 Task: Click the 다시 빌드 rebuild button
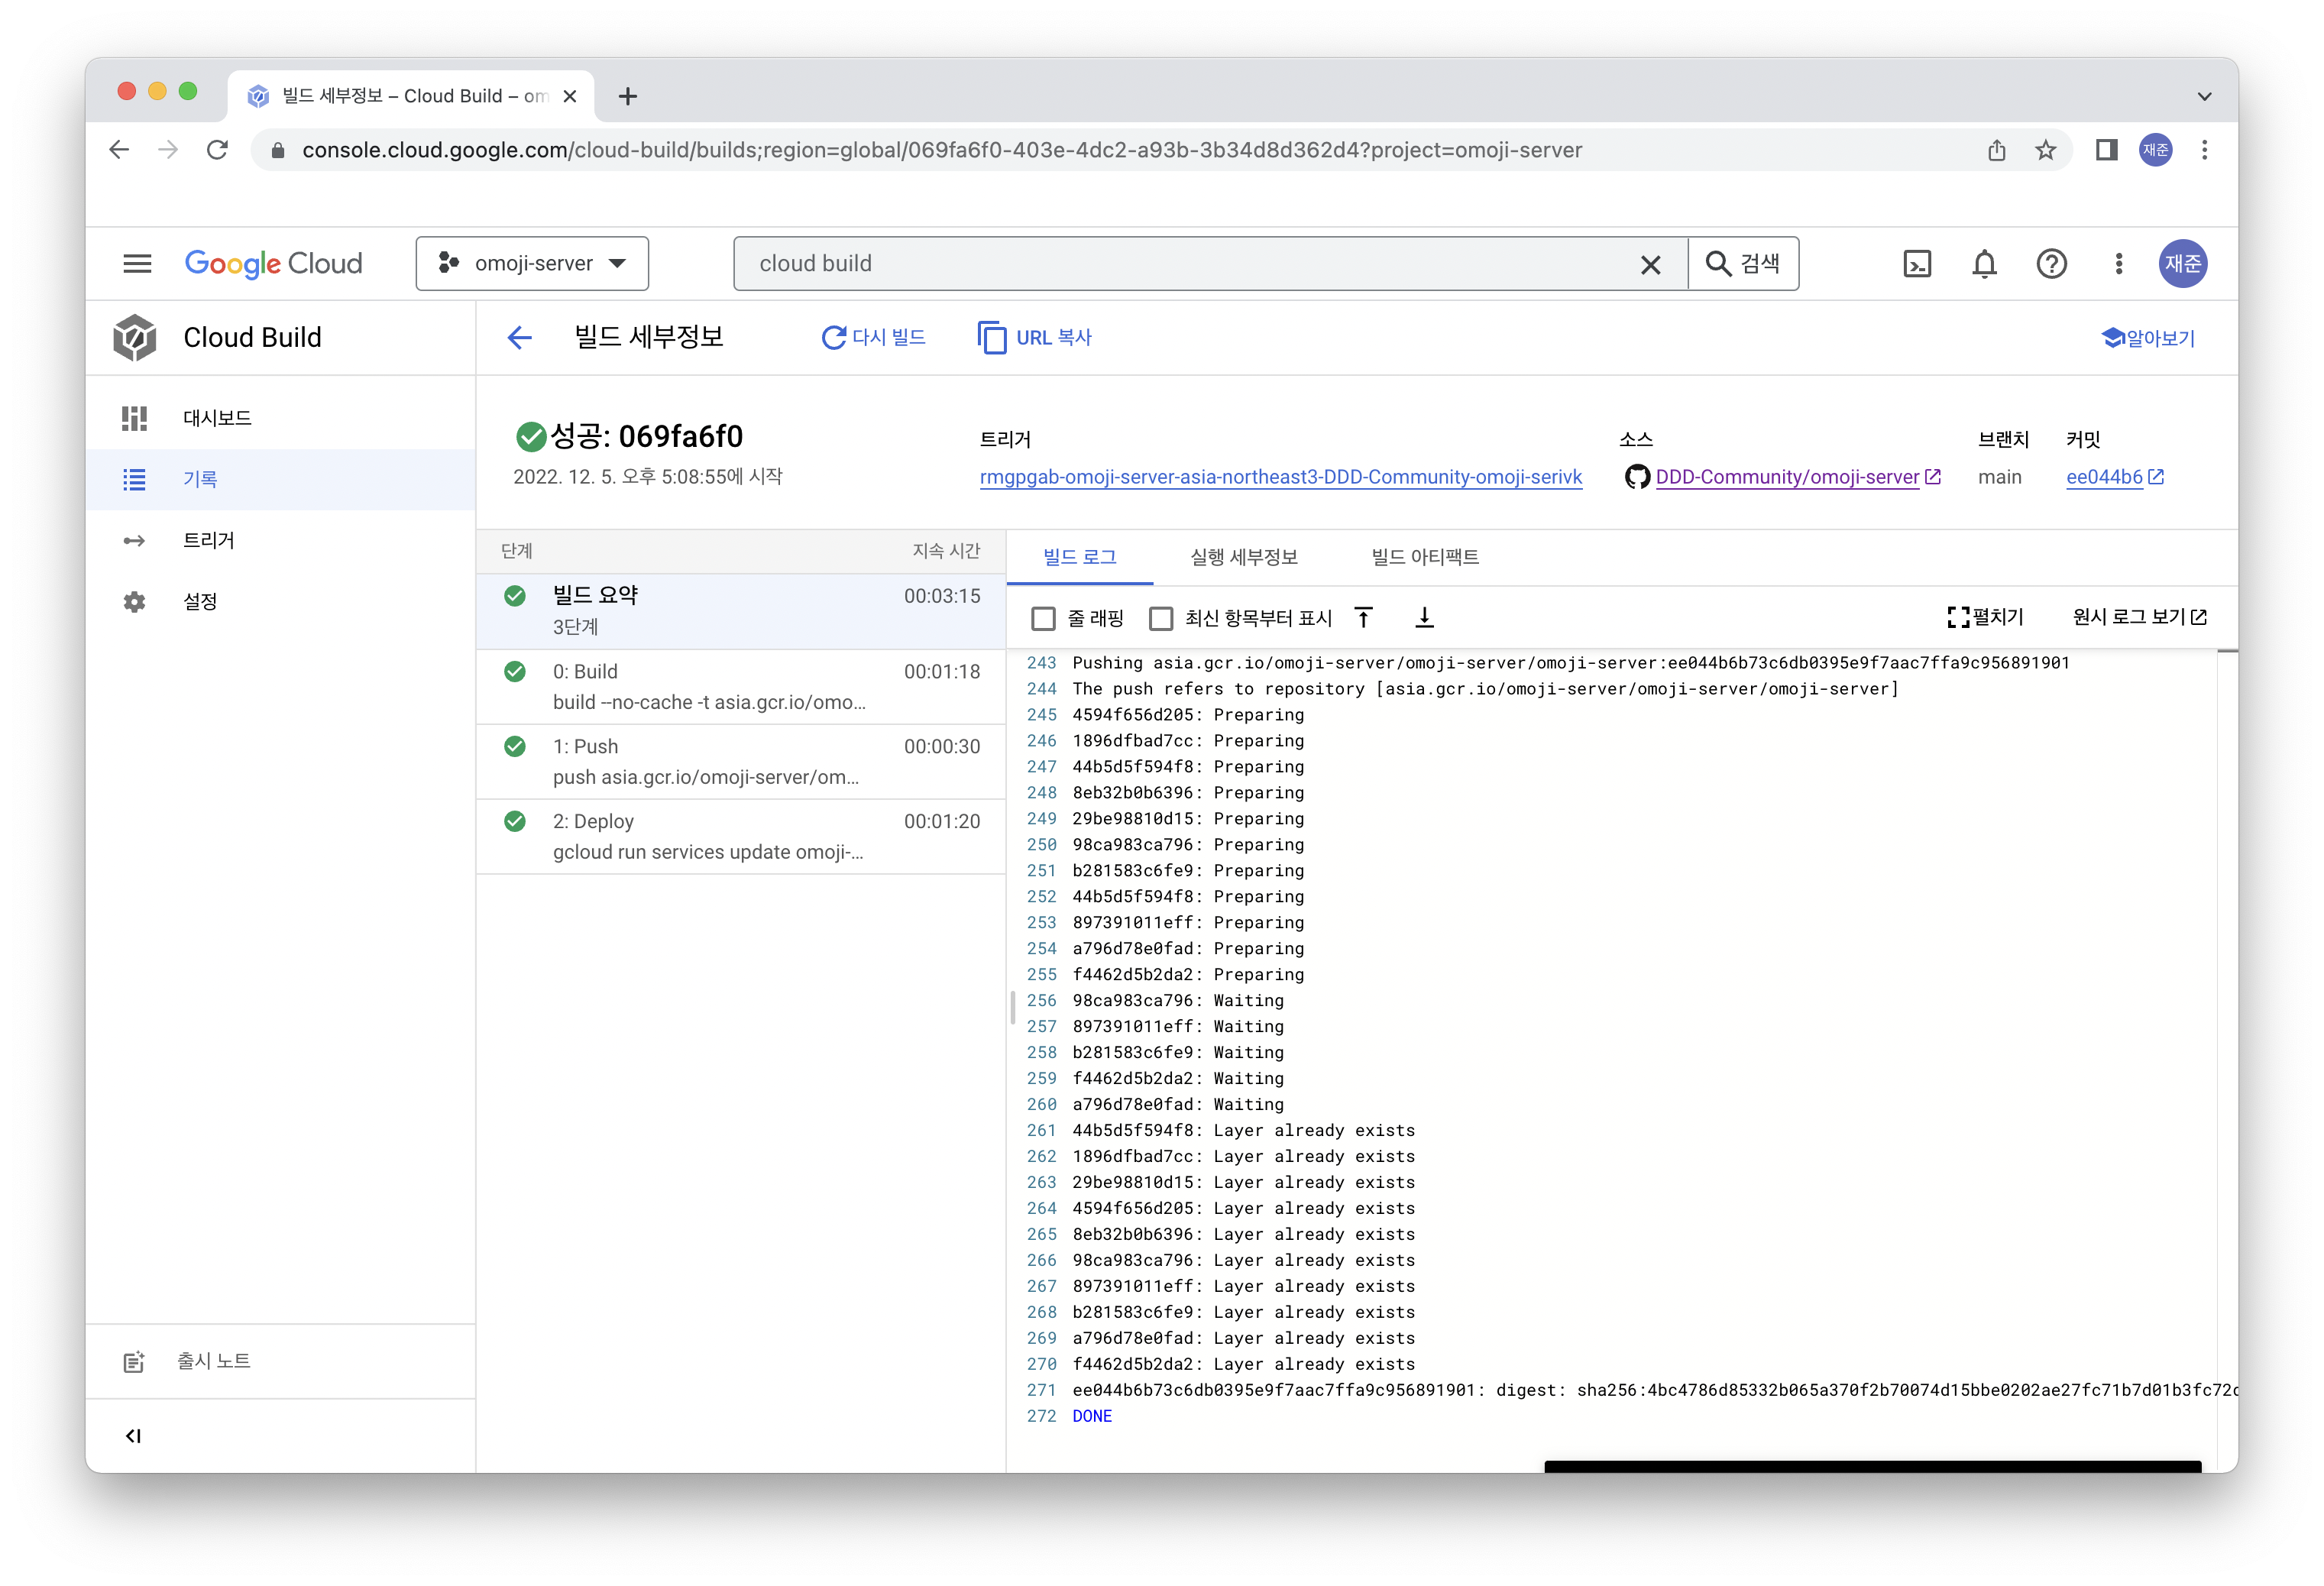pos(873,338)
